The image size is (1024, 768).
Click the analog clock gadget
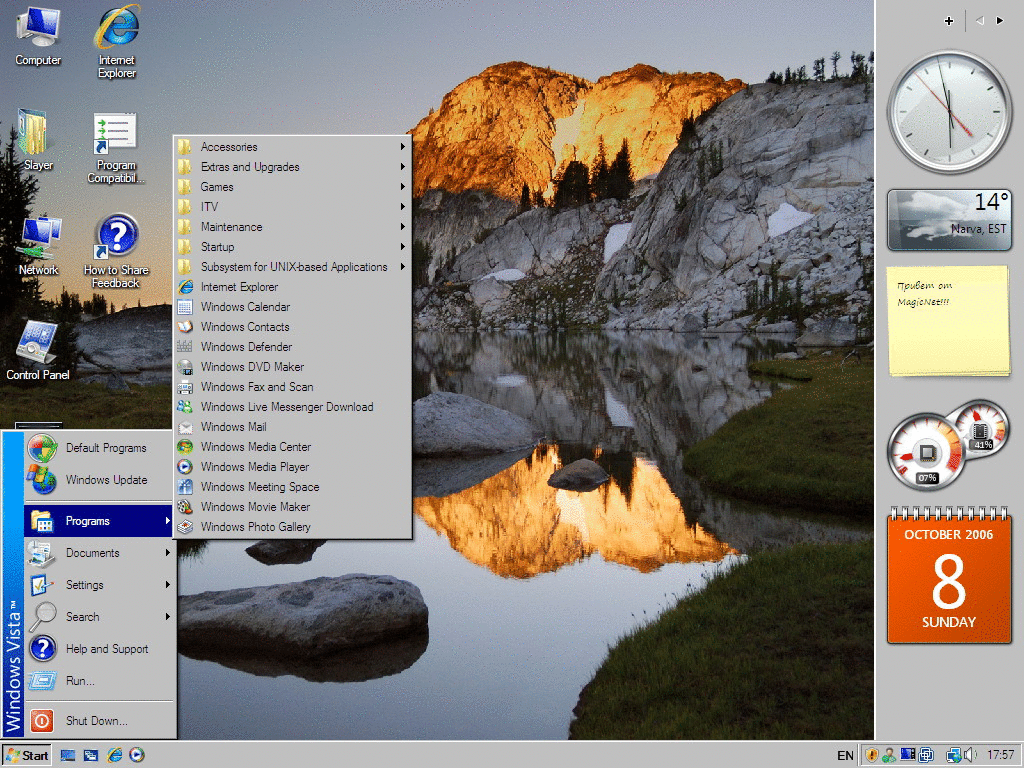(949, 111)
